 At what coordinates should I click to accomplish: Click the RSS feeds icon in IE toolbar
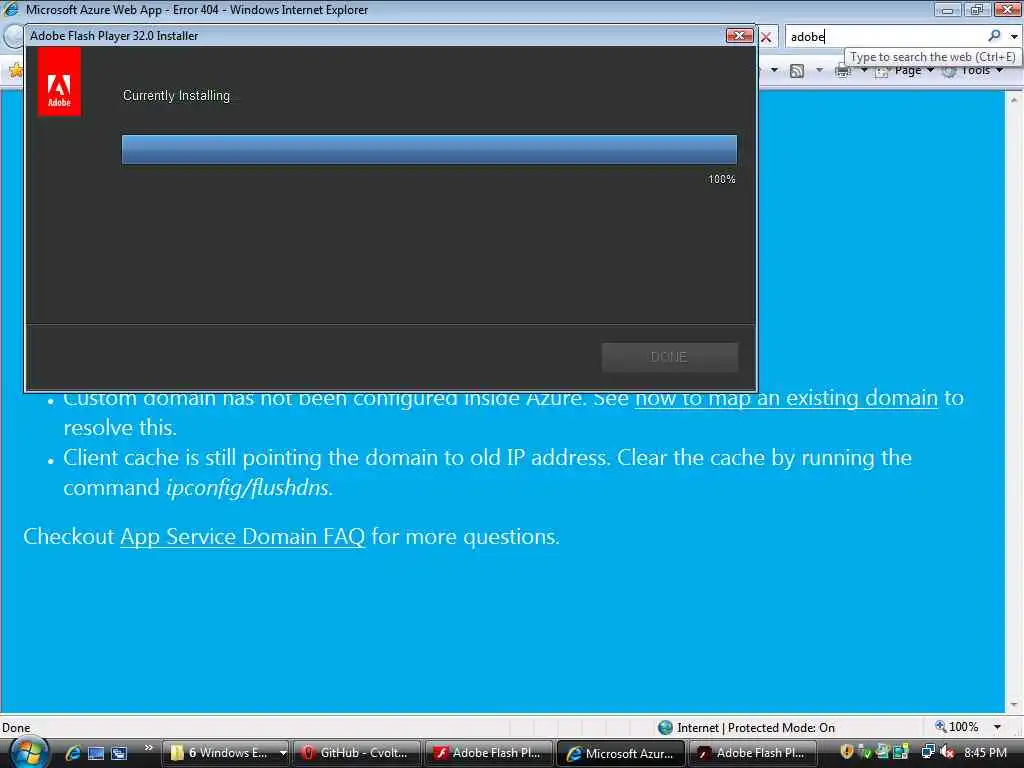tap(797, 71)
